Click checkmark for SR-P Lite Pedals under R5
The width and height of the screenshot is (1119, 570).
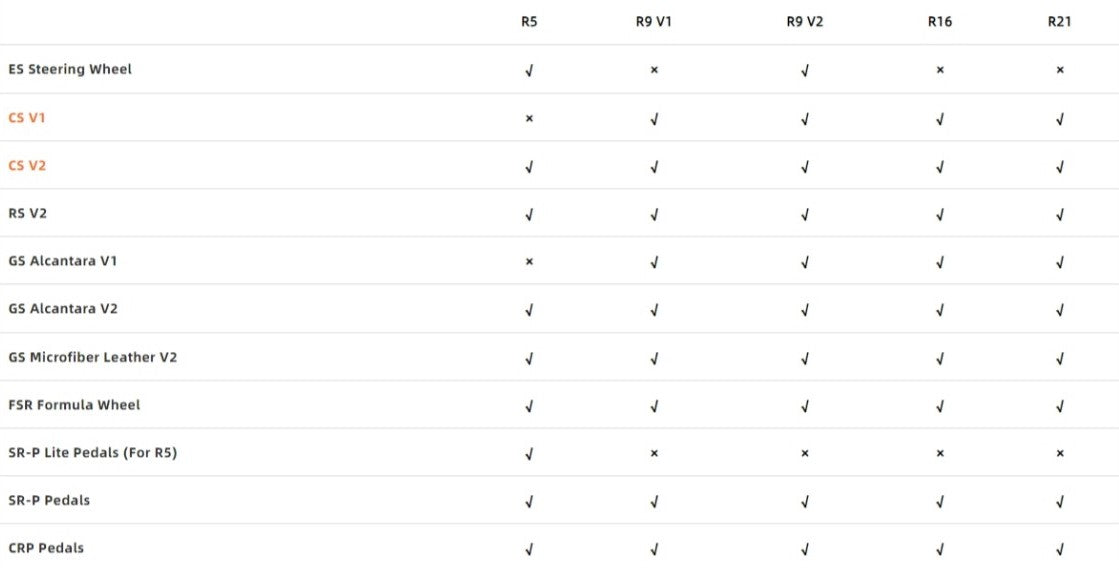(529, 454)
